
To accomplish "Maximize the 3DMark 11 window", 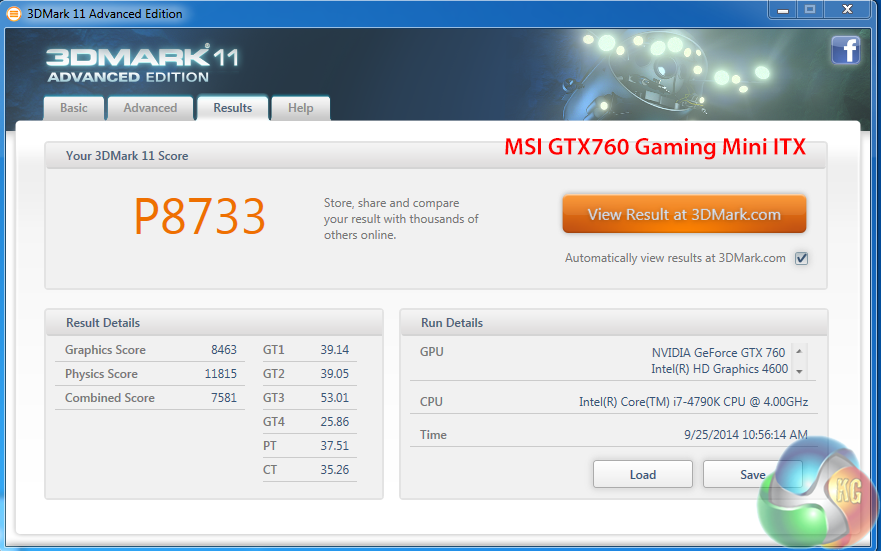I will point(810,10).
